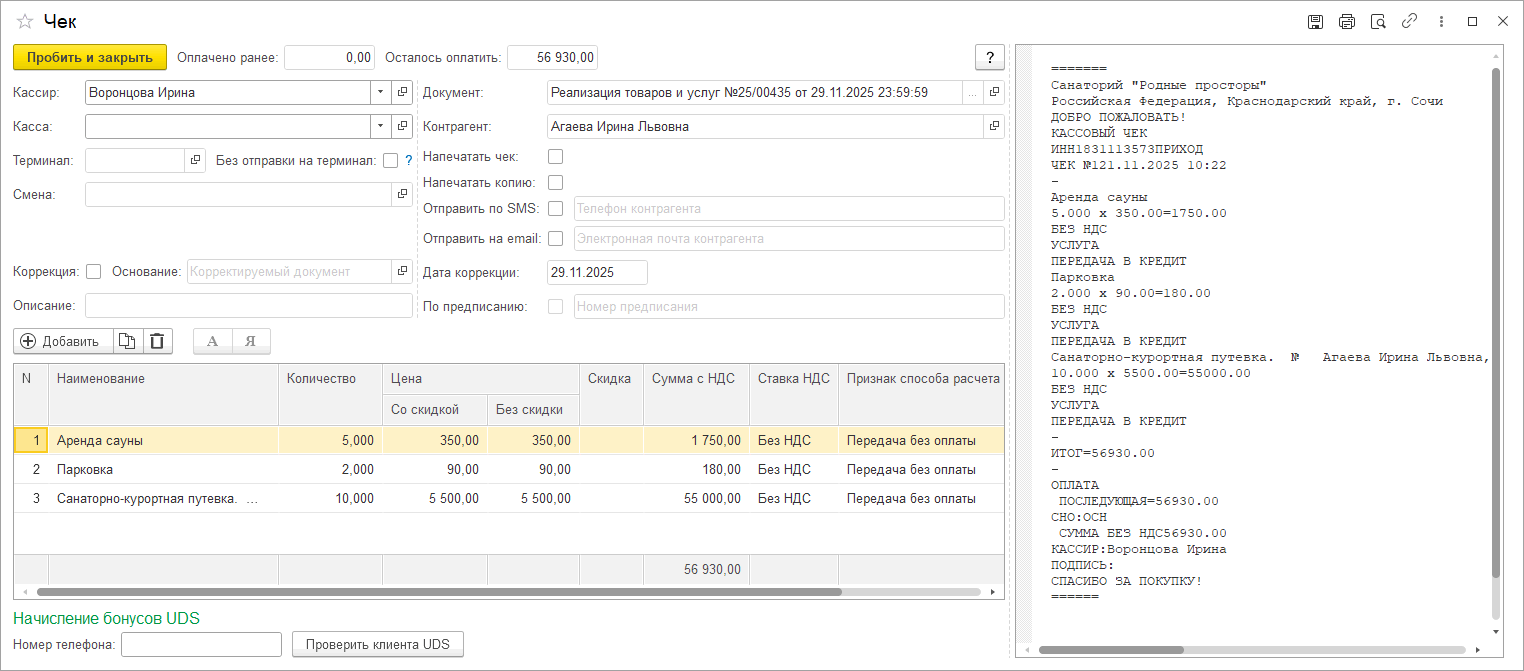Copy link to this document icon
Image resolution: width=1524 pixels, height=671 pixels.
coord(1409,22)
